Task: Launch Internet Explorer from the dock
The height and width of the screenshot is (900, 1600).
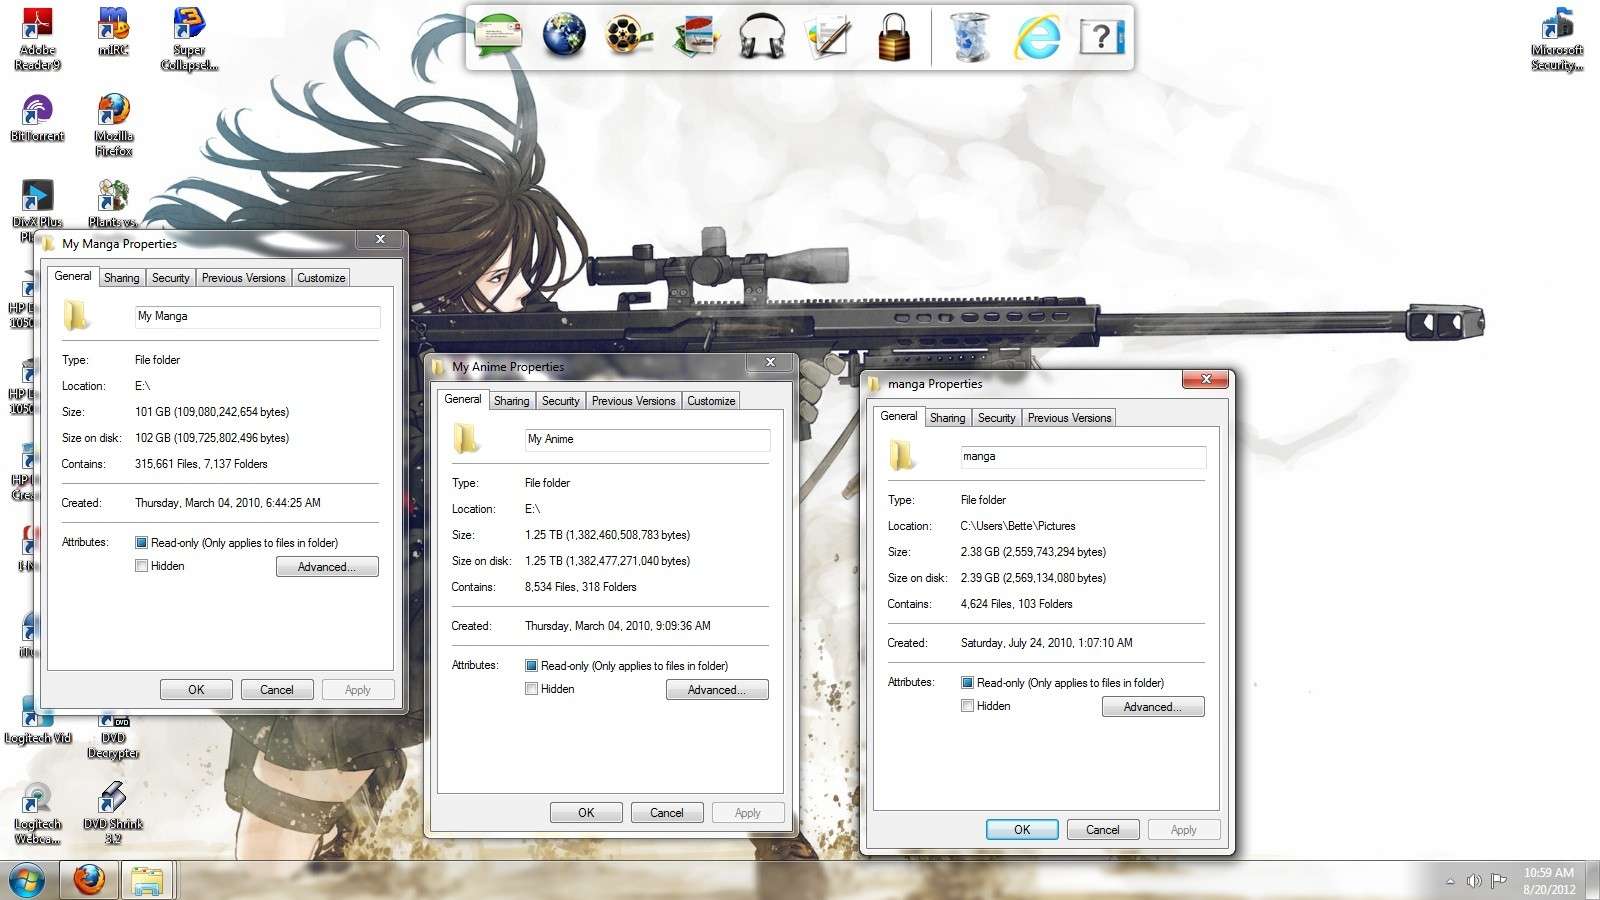Action: point(1037,38)
